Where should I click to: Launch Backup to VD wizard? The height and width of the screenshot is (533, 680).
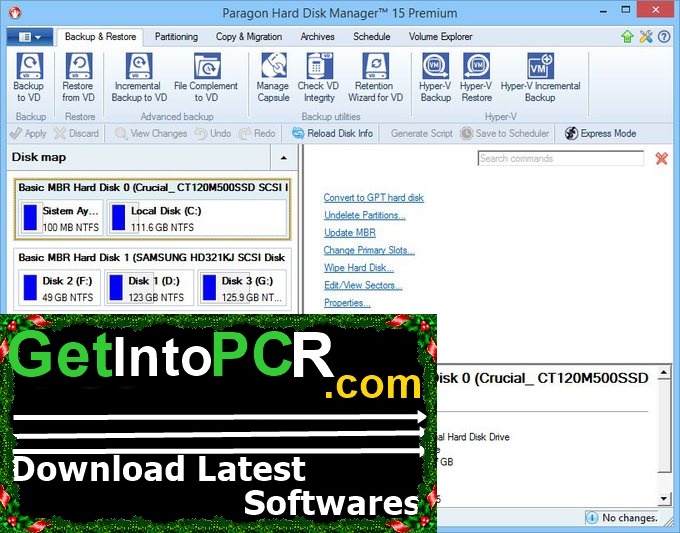click(x=29, y=78)
